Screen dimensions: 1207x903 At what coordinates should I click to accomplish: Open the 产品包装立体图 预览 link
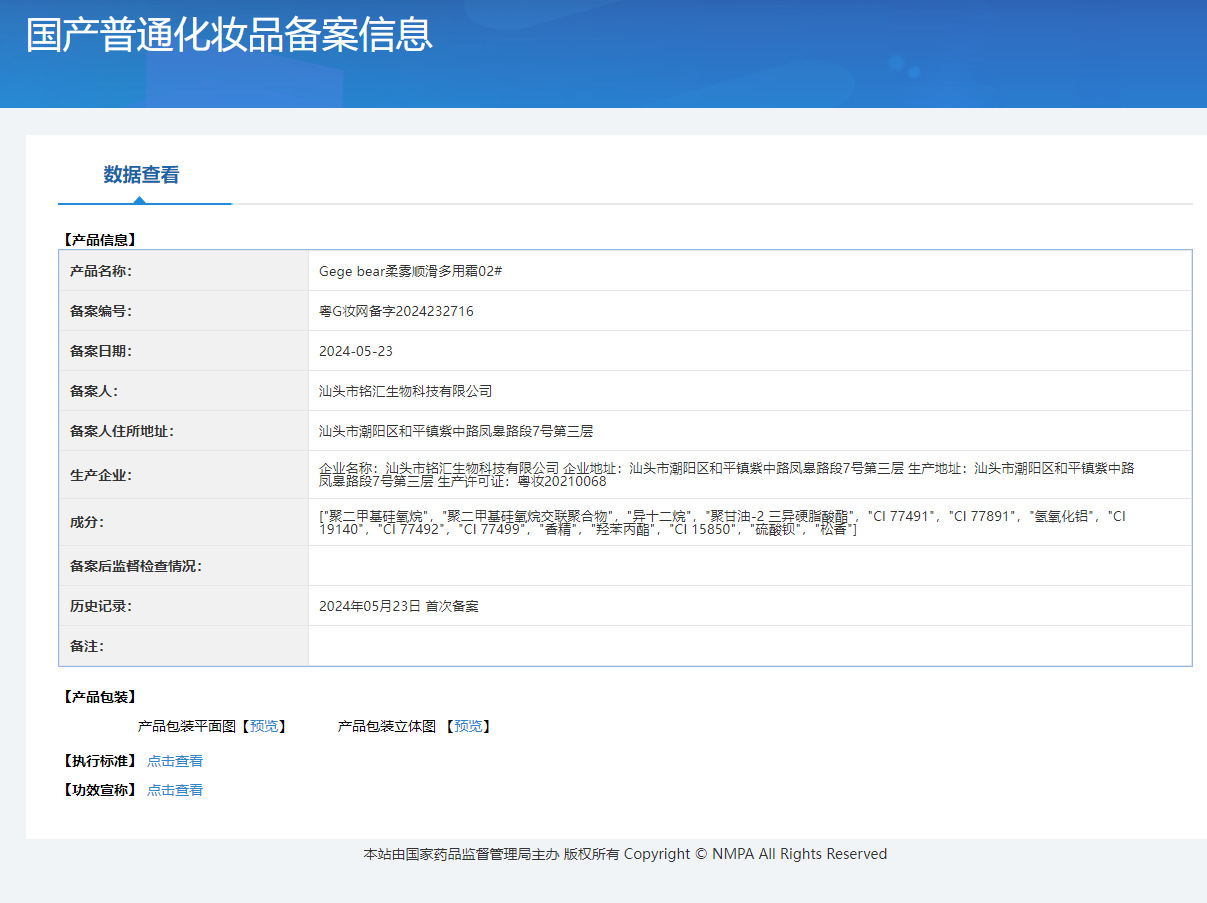tap(468, 726)
